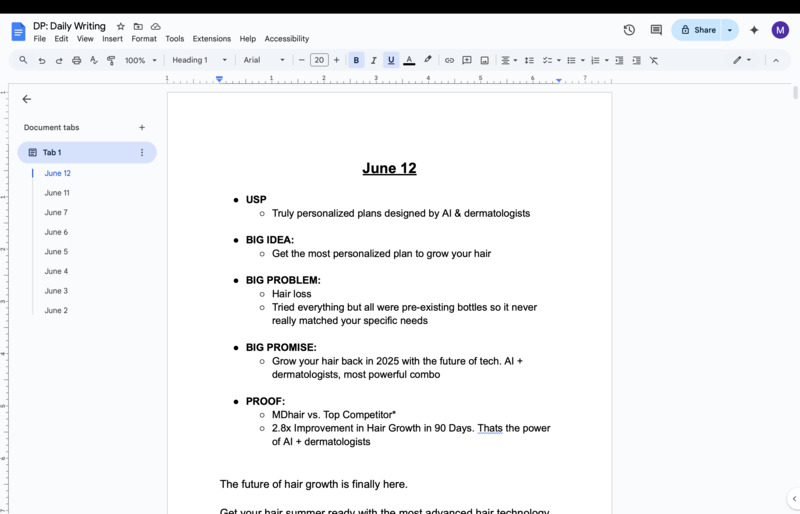Open paragraph style Heading 1 dropdown
Screen dimensions: 800x514
click(x=199, y=60)
